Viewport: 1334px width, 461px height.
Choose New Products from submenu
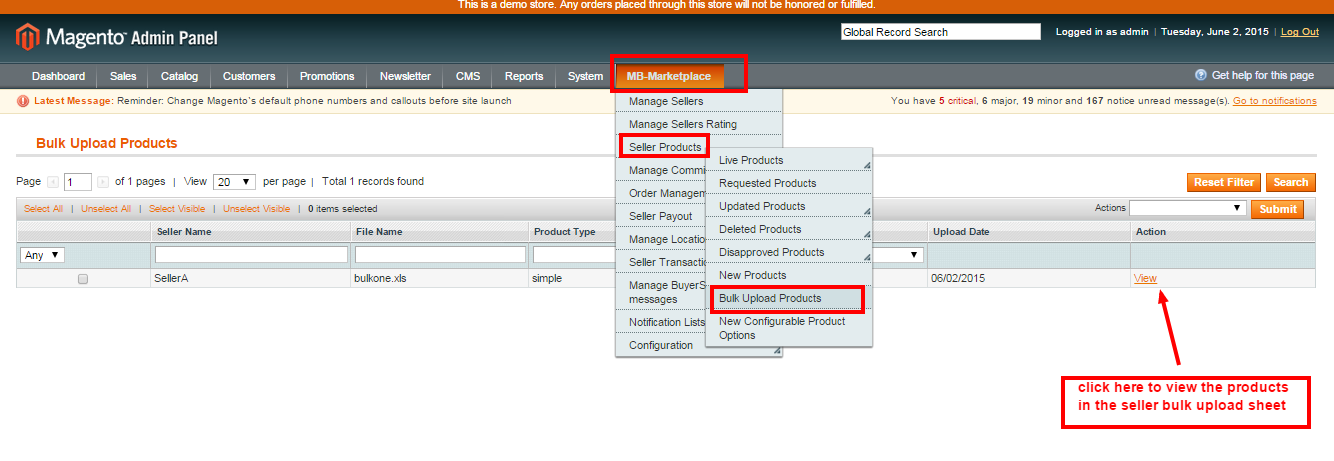[789, 275]
